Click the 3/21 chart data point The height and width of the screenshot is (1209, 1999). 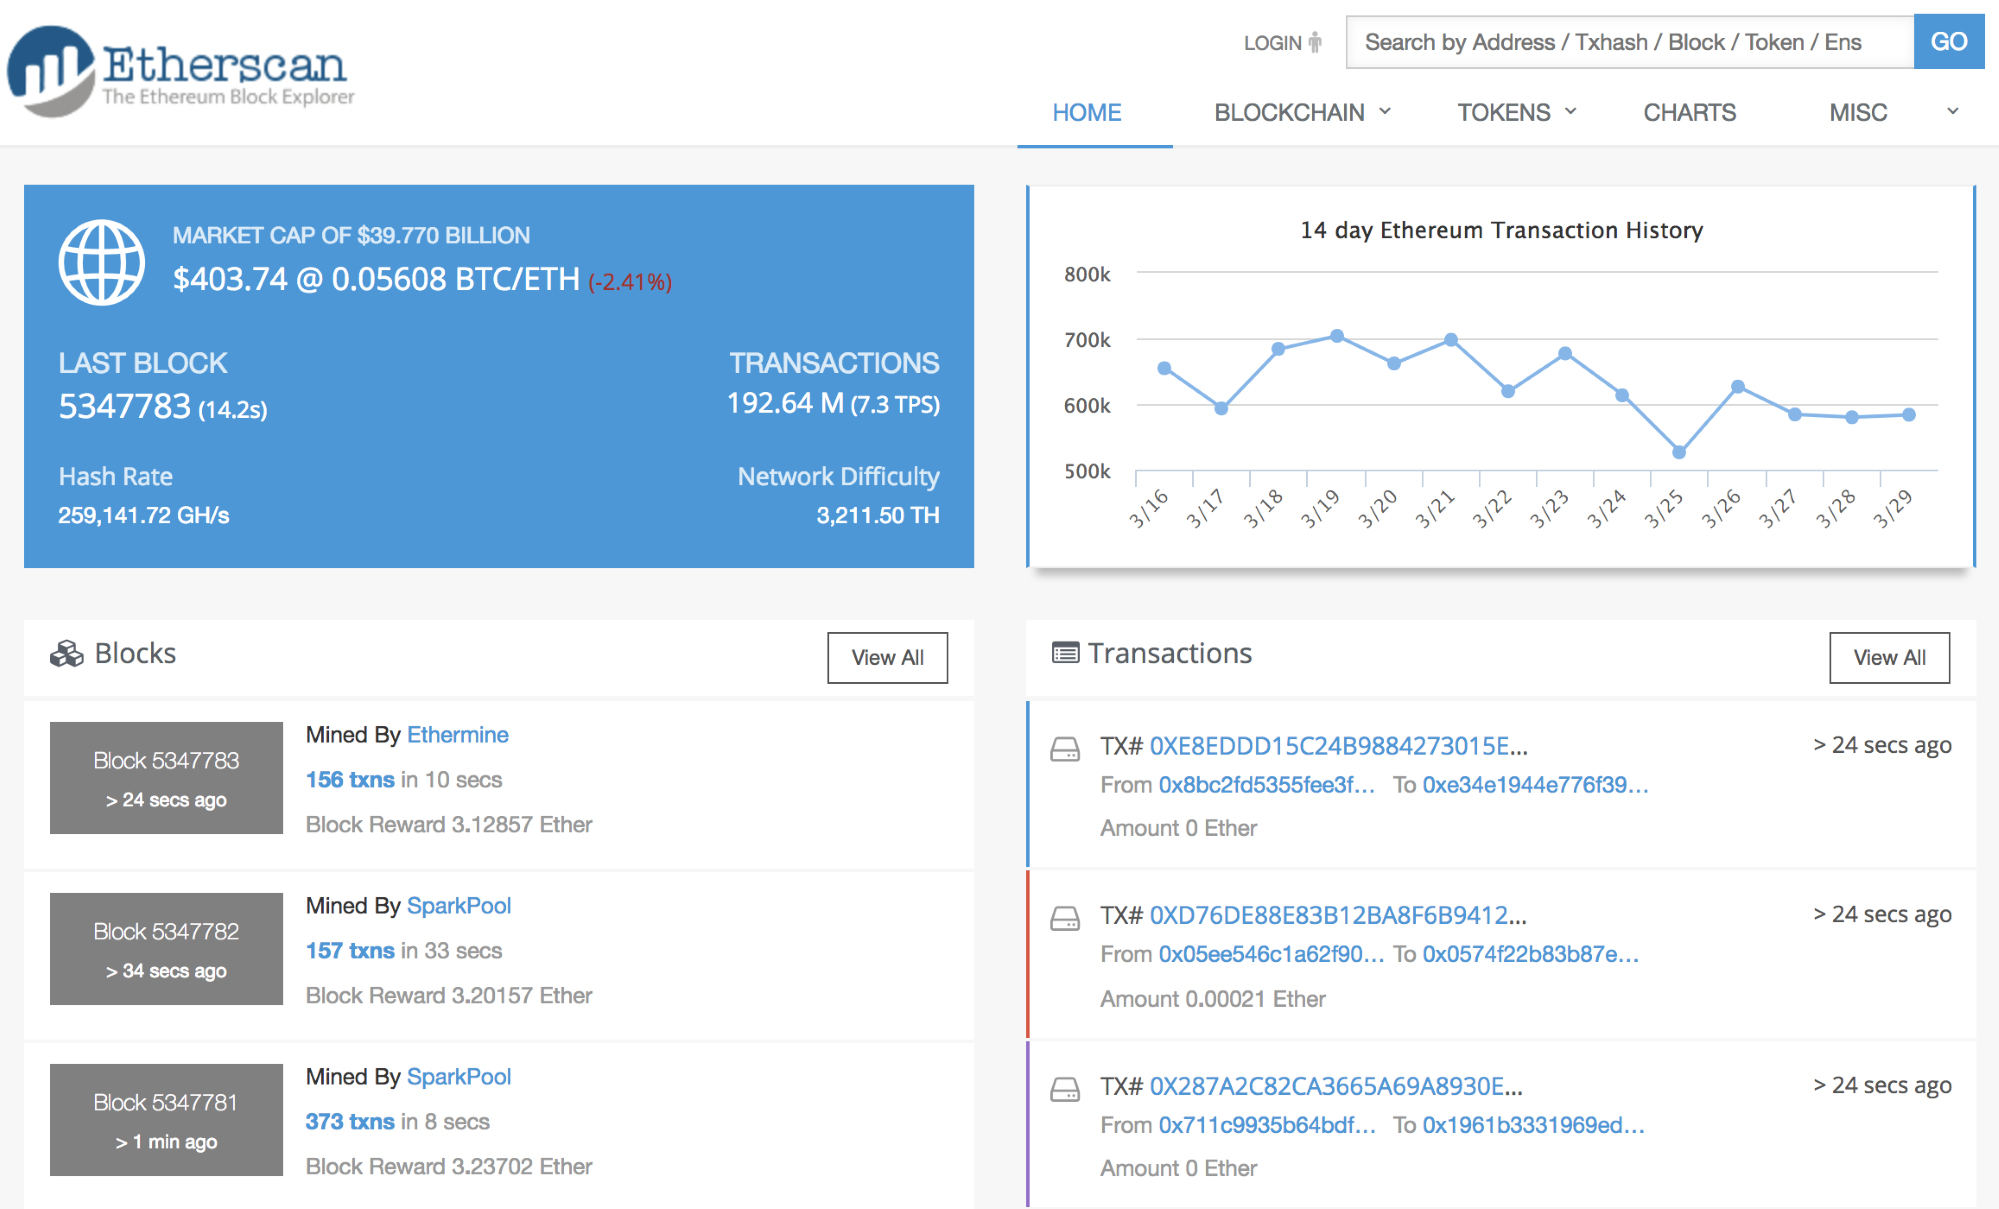tap(1451, 340)
